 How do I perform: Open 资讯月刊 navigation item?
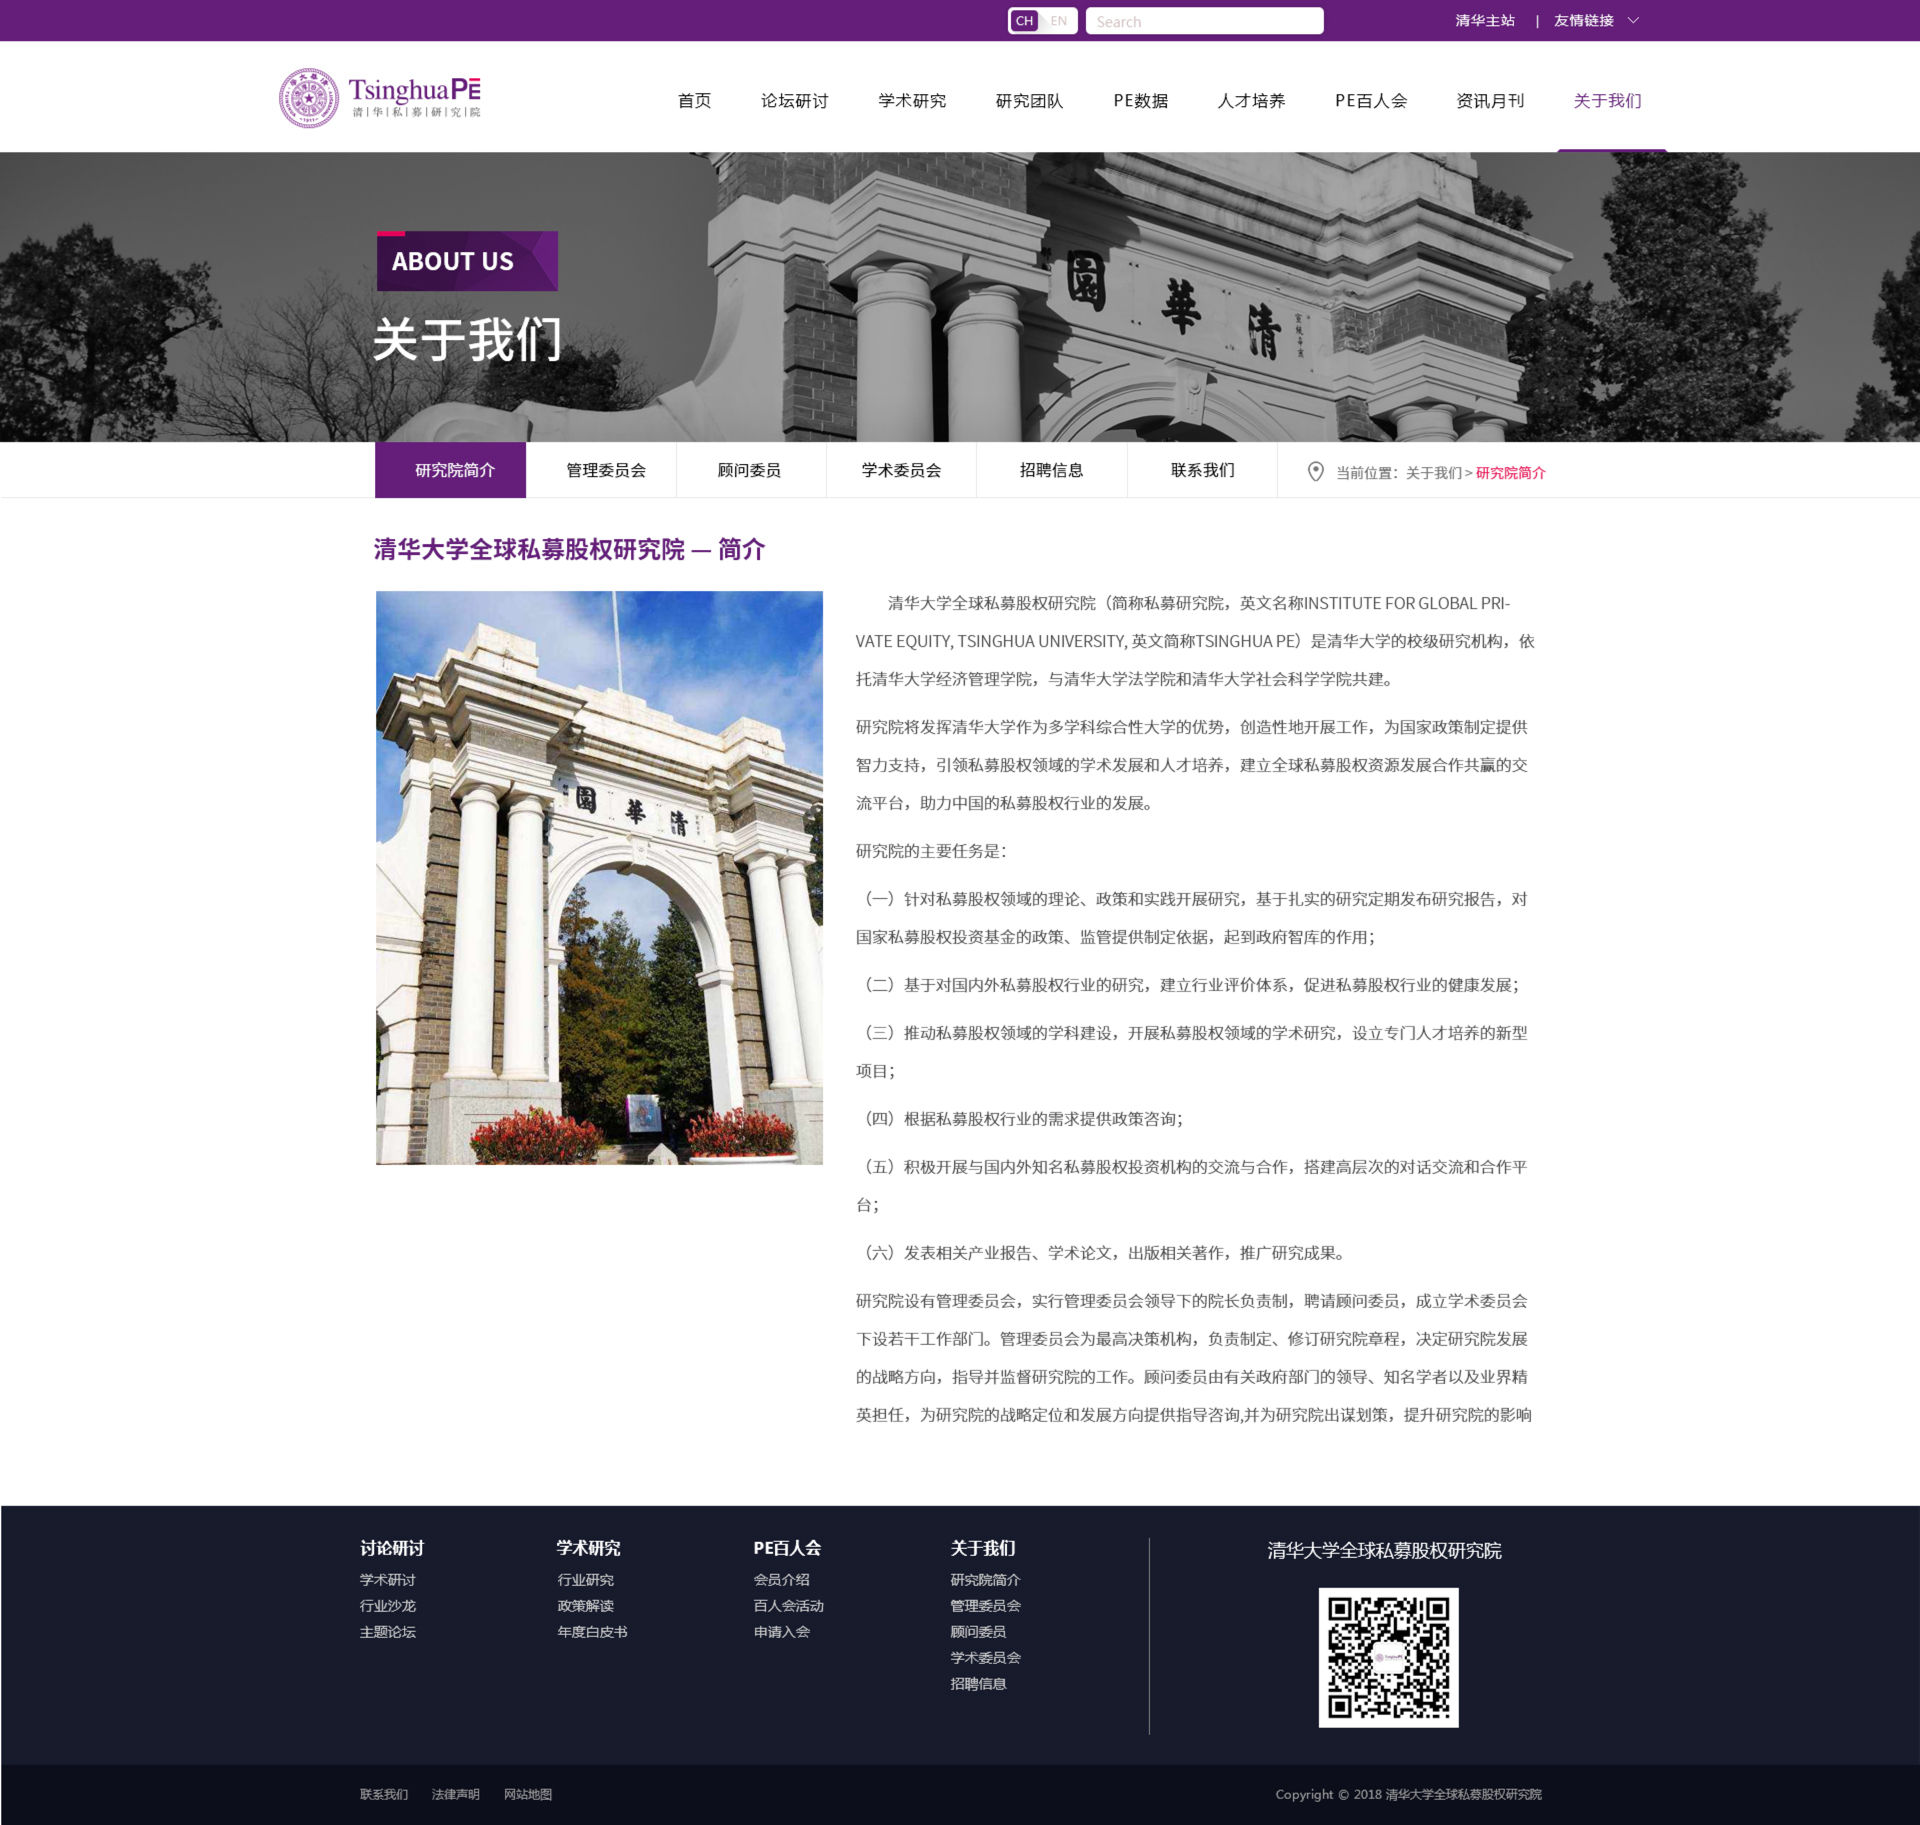pyautogui.click(x=1490, y=101)
